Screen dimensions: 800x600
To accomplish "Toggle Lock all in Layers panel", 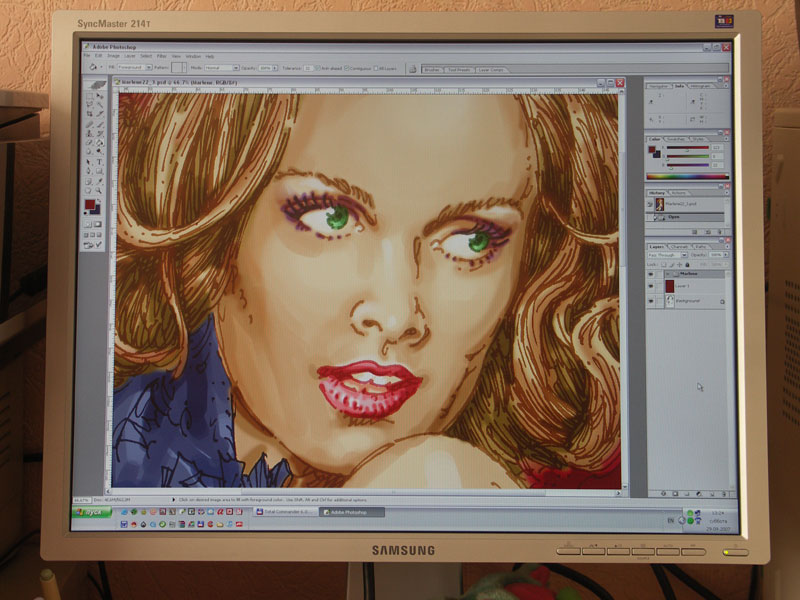I will [x=687, y=265].
